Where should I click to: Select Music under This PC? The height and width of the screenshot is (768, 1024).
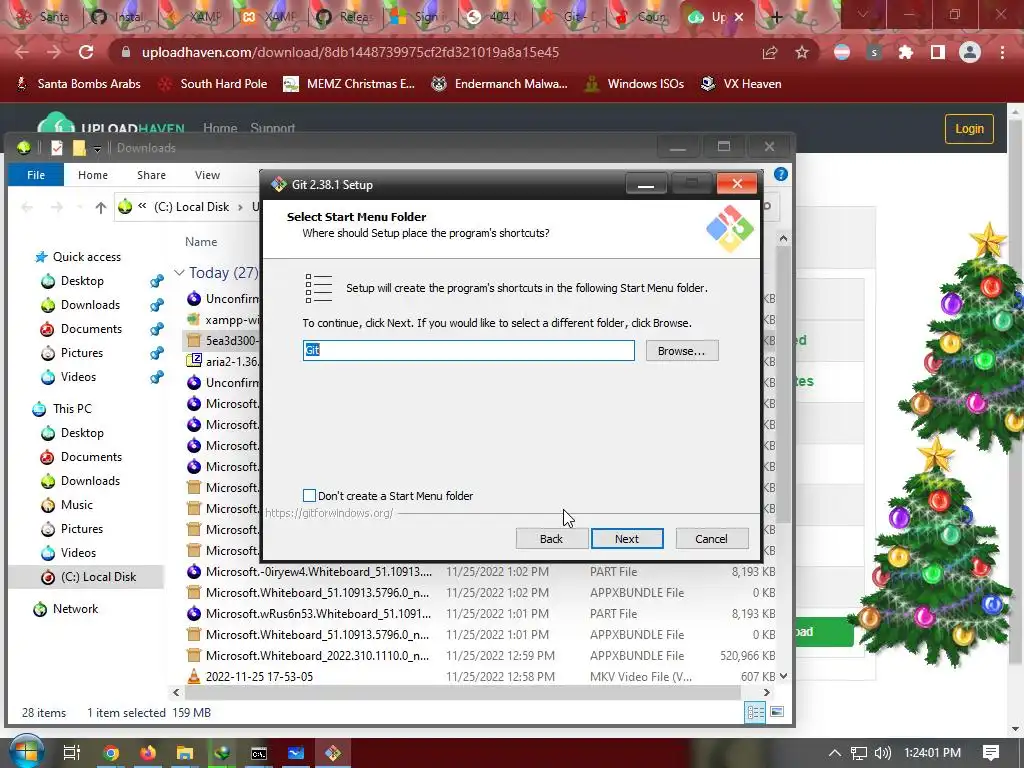click(76, 505)
